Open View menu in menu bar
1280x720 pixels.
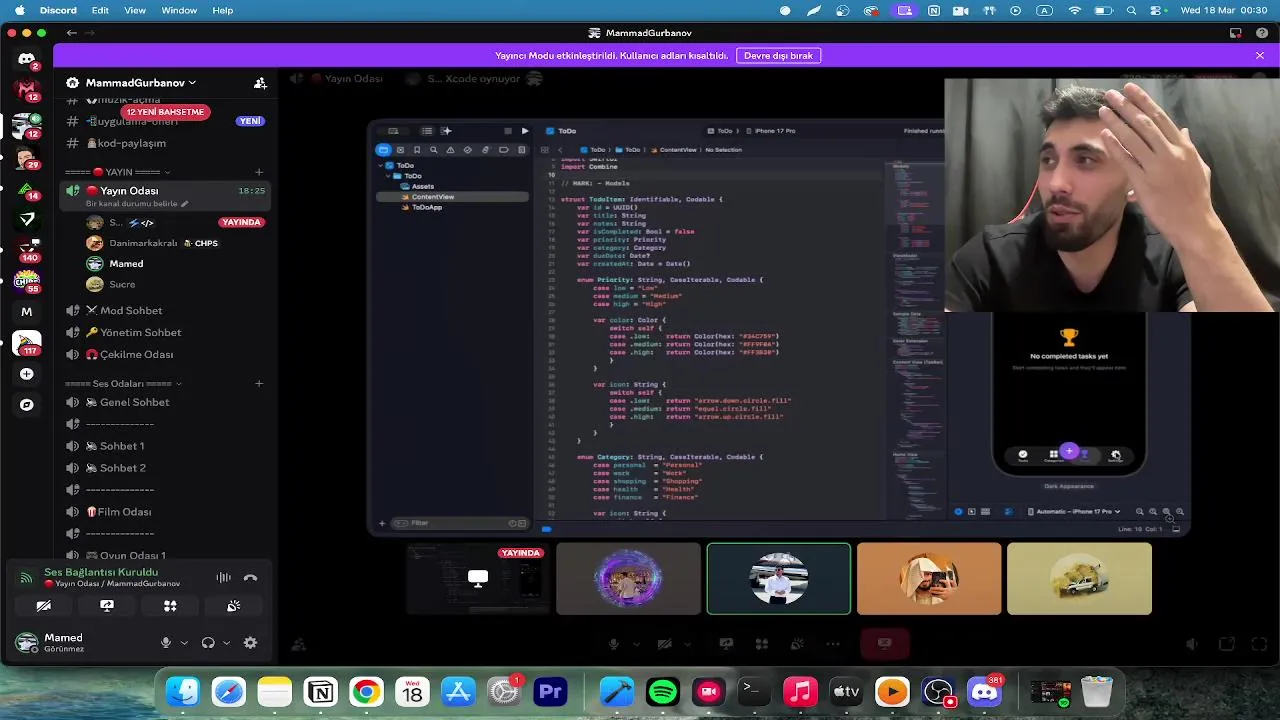(135, 10)
